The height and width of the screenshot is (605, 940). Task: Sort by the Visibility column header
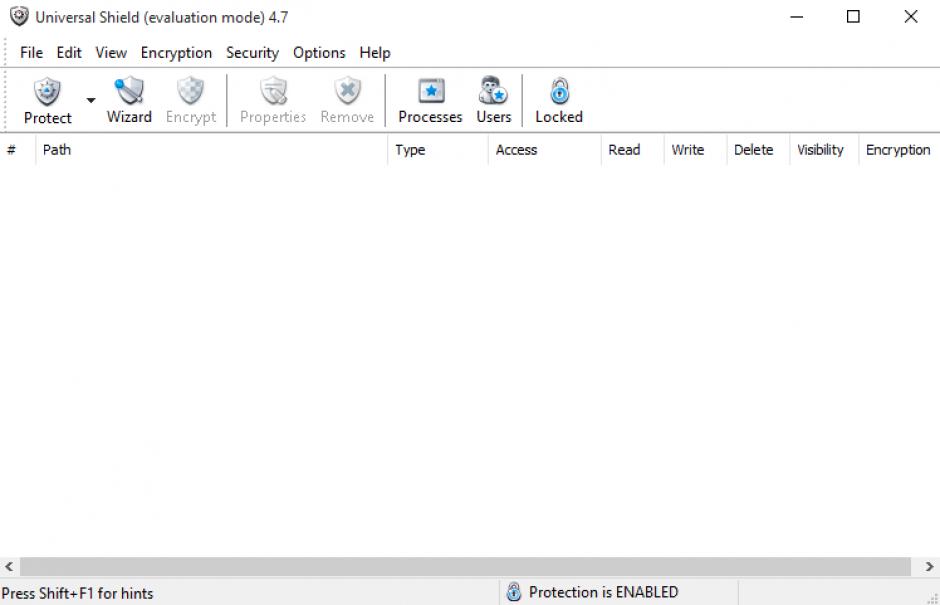824,150
